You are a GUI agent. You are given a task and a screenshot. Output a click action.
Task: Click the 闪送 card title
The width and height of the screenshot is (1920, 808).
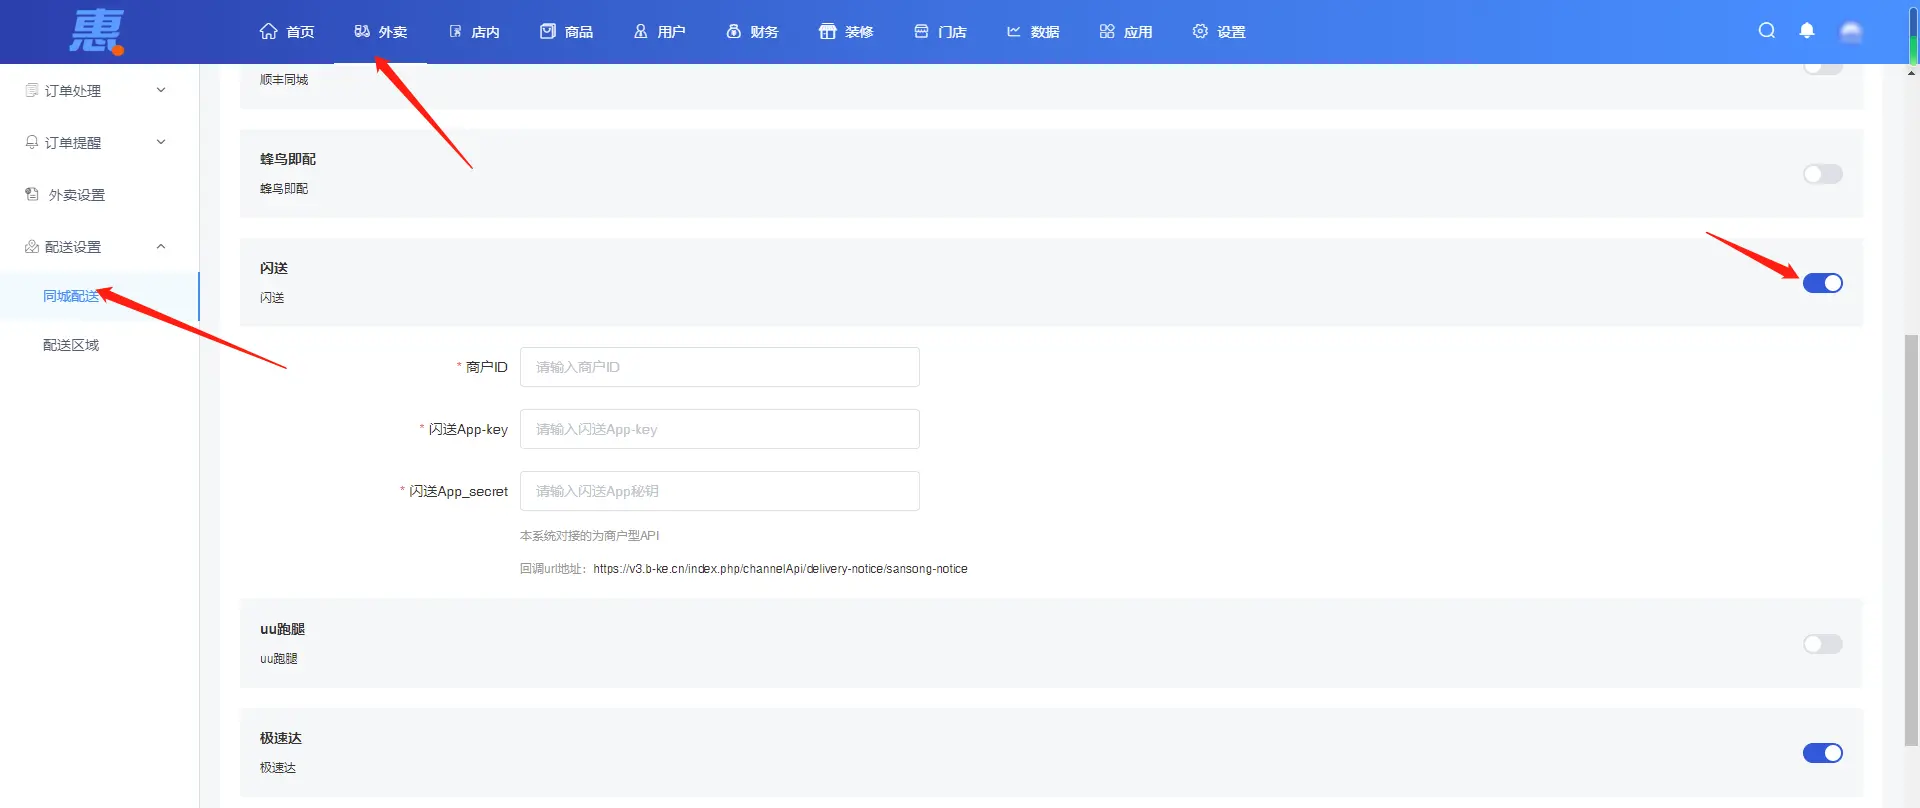(274, 268)
